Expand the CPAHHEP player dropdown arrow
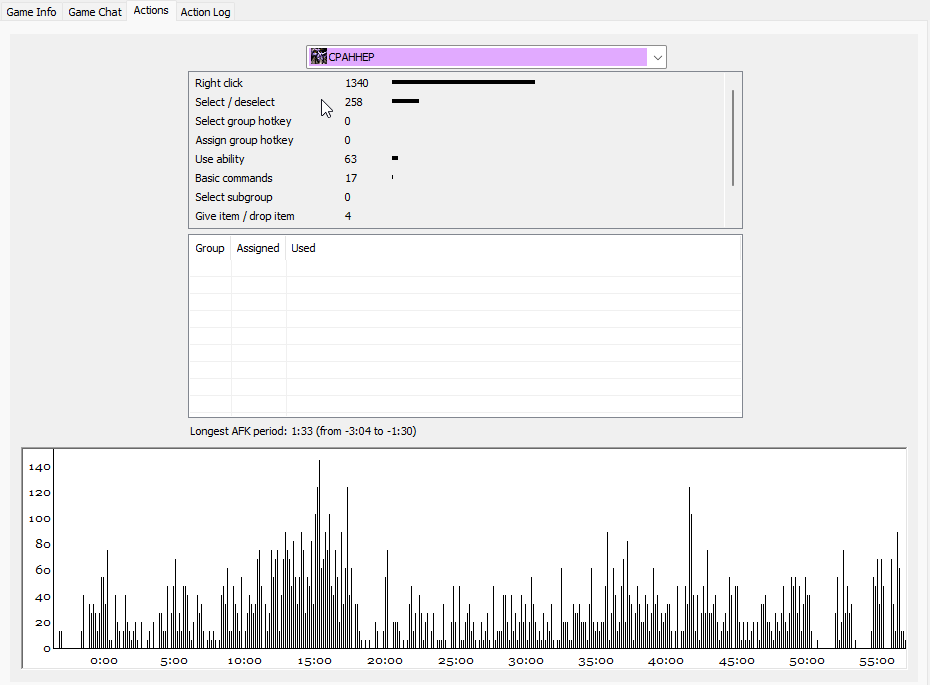930x685 pixels. [657, 58]
